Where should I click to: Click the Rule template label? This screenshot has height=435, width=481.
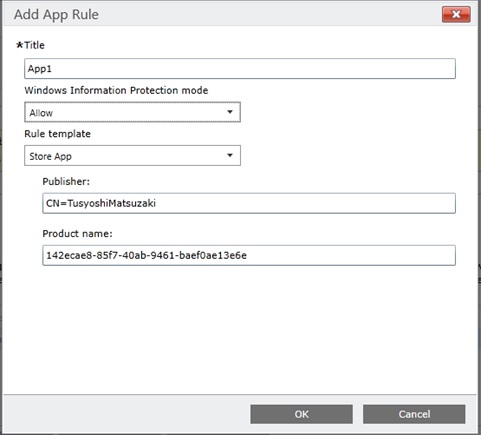(x=57, y=134)
